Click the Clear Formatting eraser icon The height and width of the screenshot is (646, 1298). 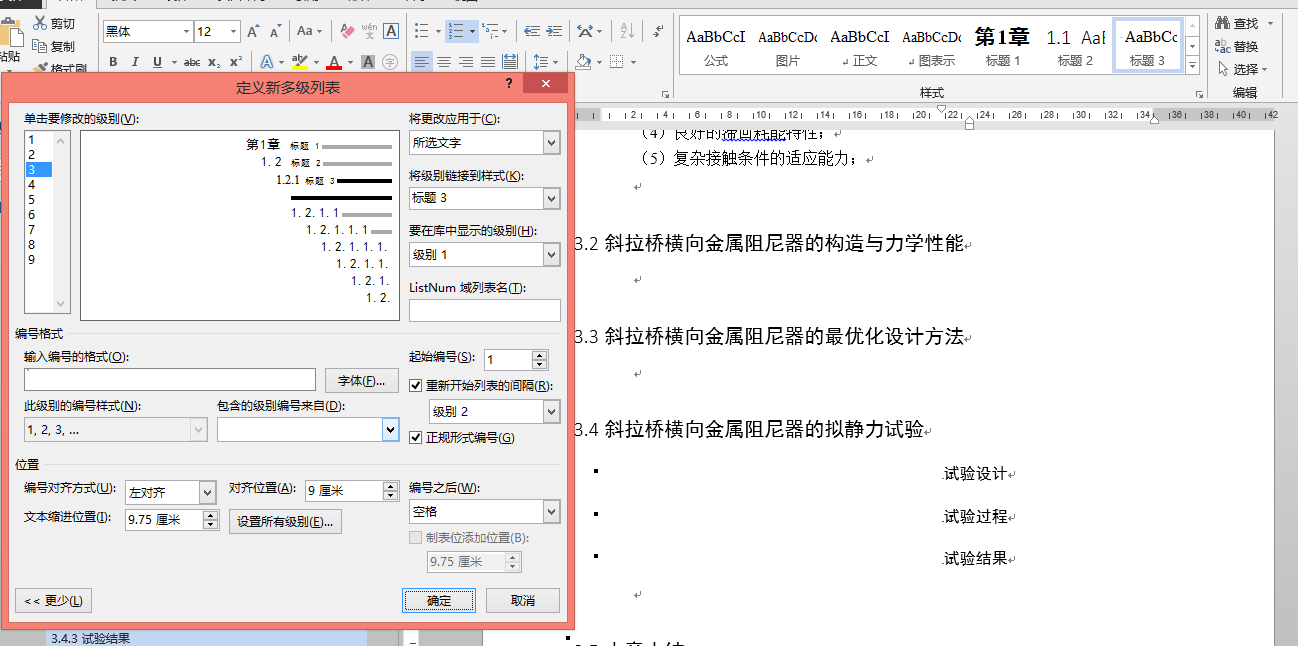[347, 32]
